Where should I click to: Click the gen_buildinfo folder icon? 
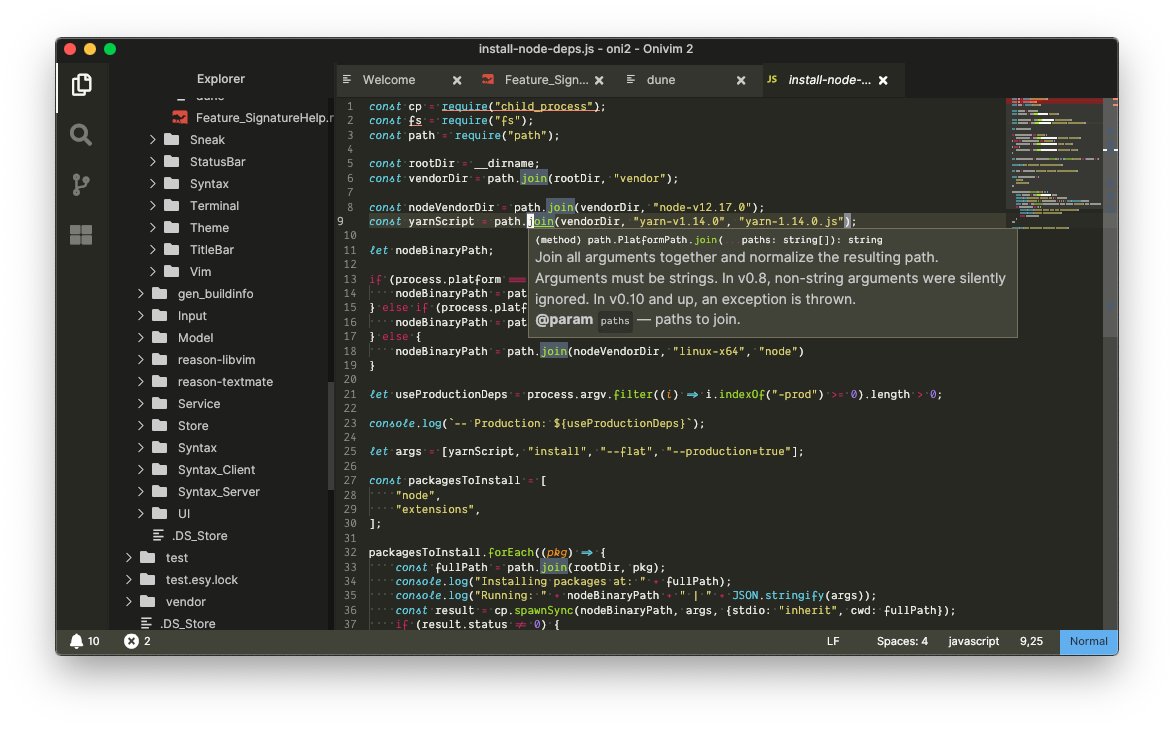click(159, 294)
